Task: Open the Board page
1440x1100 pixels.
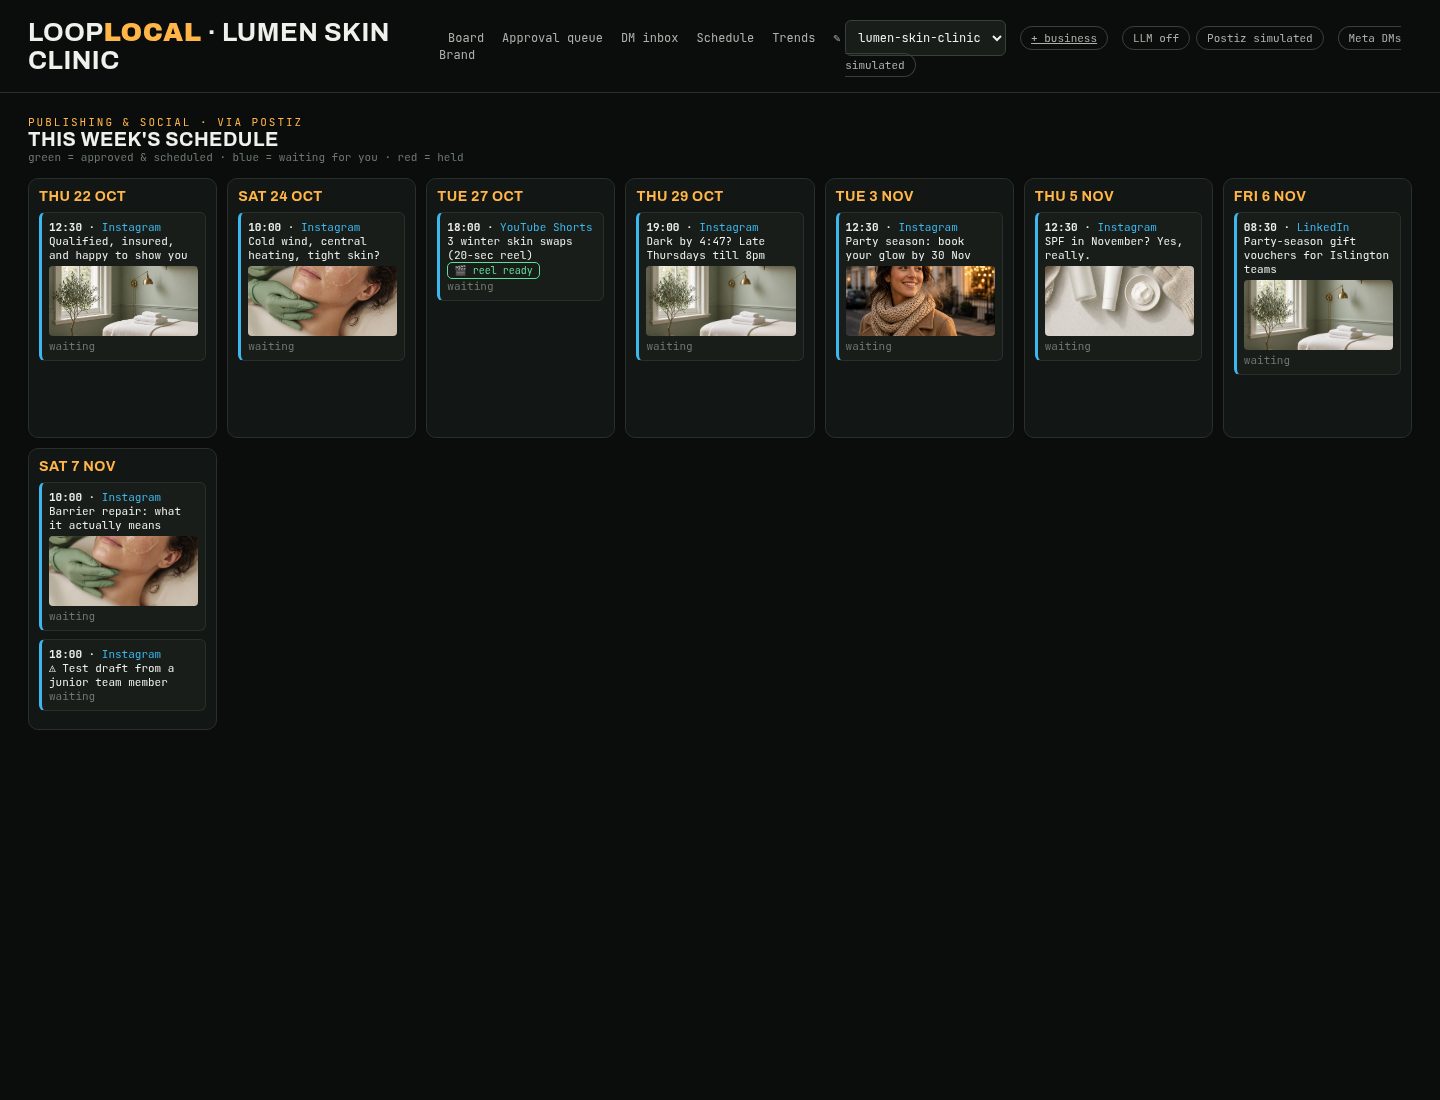Action: point(466,38)
